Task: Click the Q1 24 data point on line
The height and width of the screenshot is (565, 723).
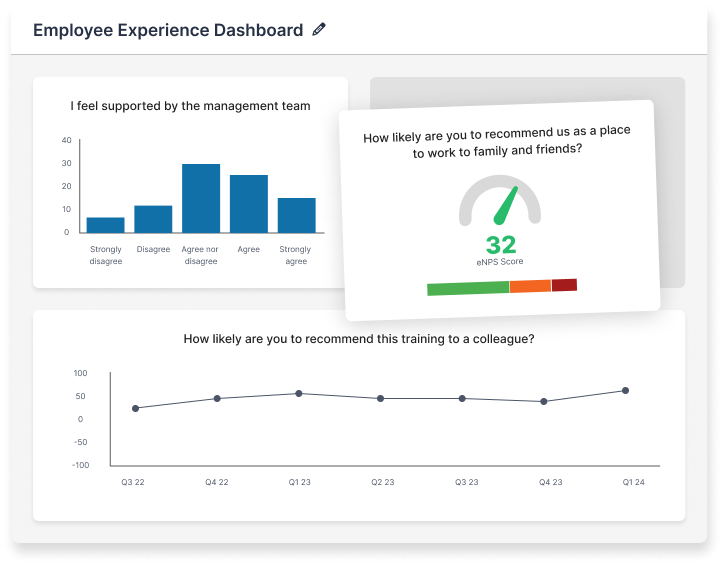Action: [x=625, y=390]
